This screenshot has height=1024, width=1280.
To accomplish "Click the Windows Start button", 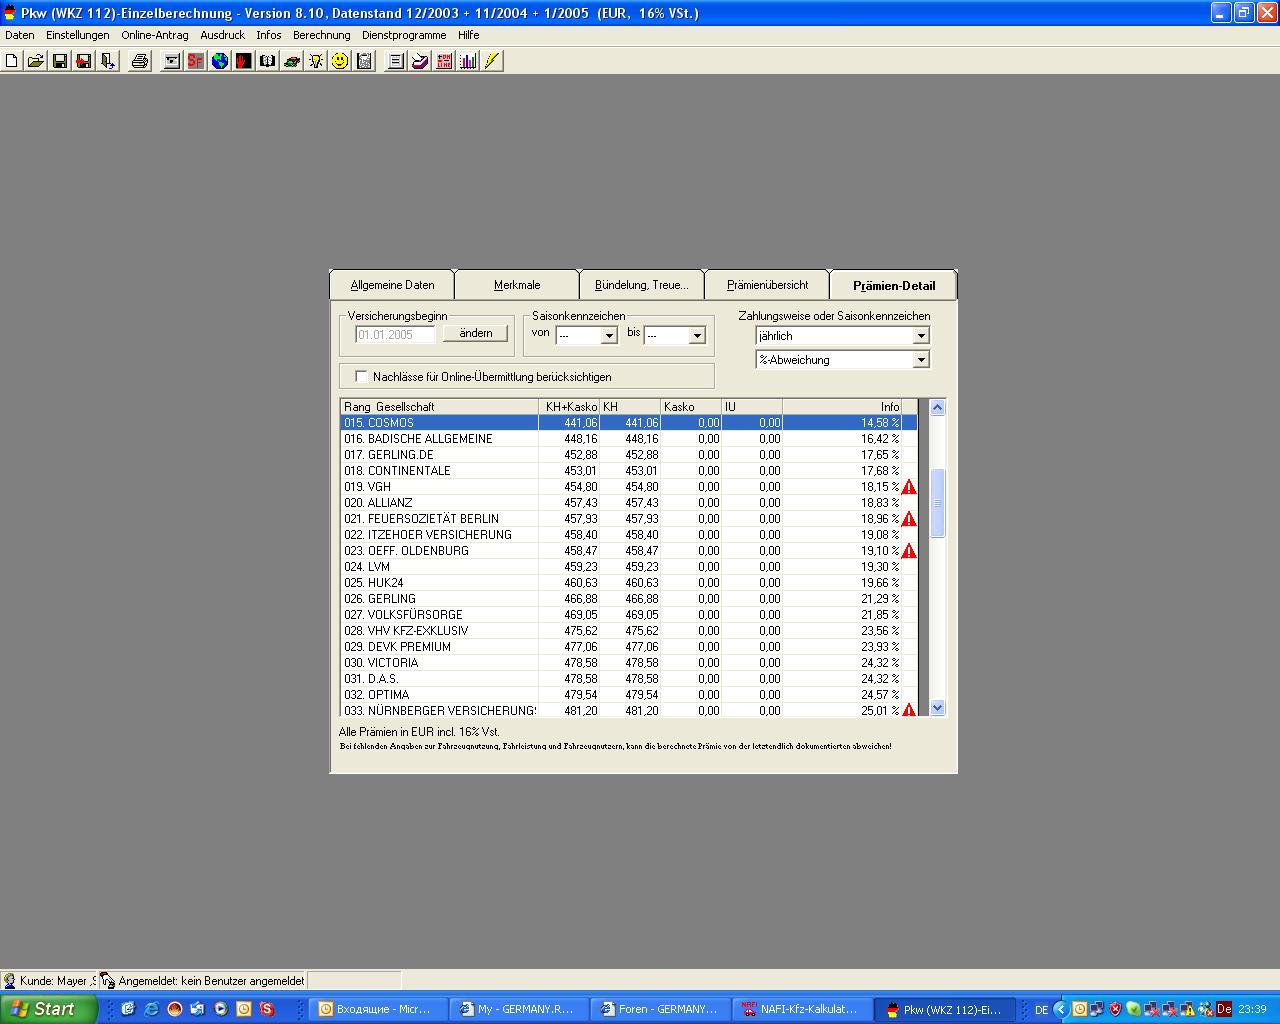I will coord(48,1009).
